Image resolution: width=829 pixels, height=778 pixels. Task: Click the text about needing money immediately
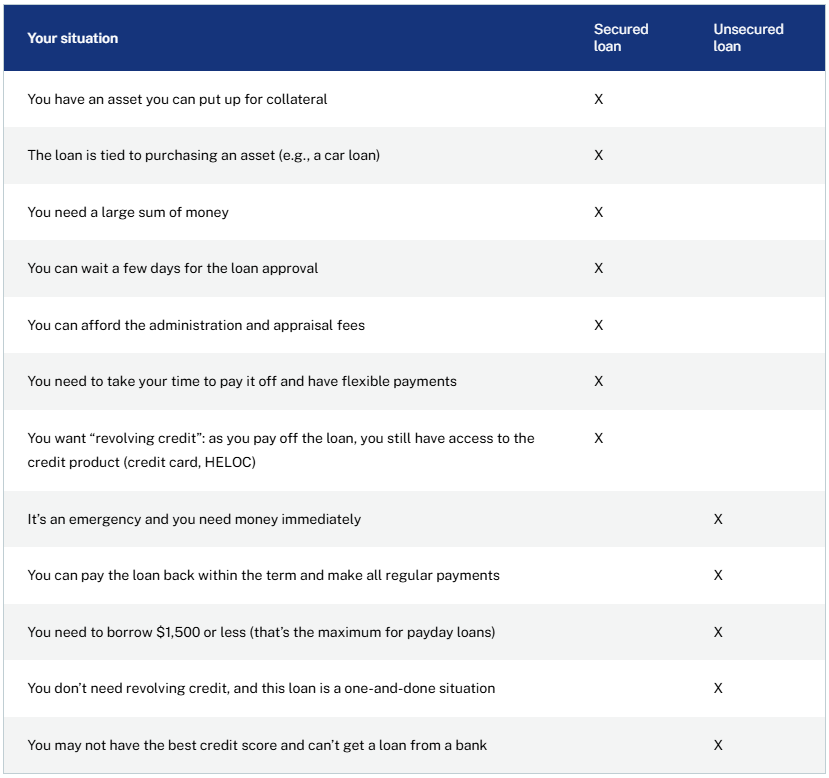click(194, 519)
